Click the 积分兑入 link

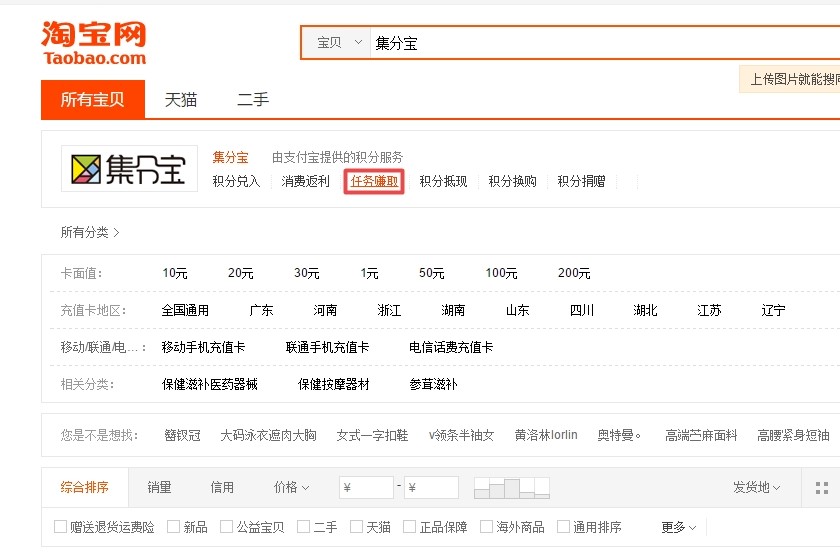pyautogui.click(x=236, y=181)
